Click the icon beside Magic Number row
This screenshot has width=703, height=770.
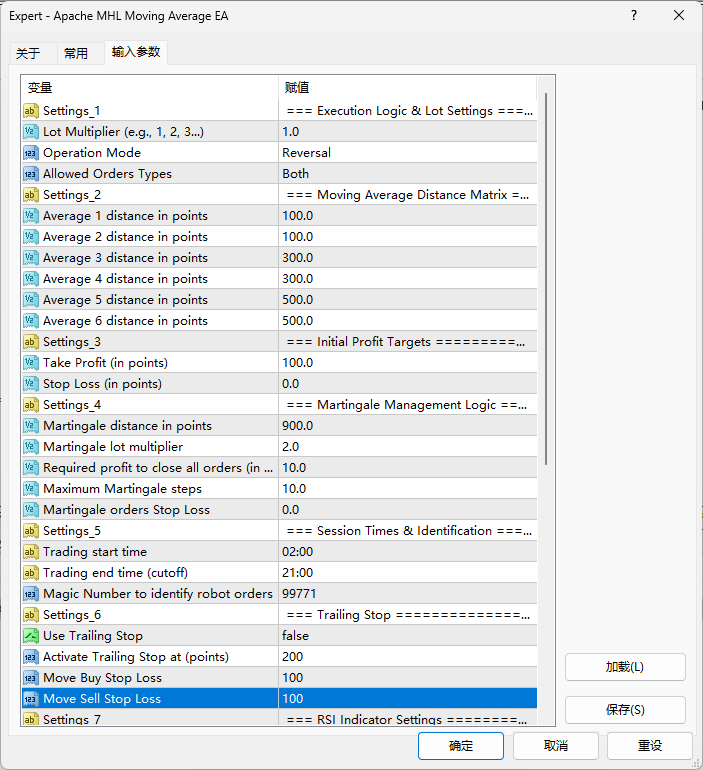(30, 594)
